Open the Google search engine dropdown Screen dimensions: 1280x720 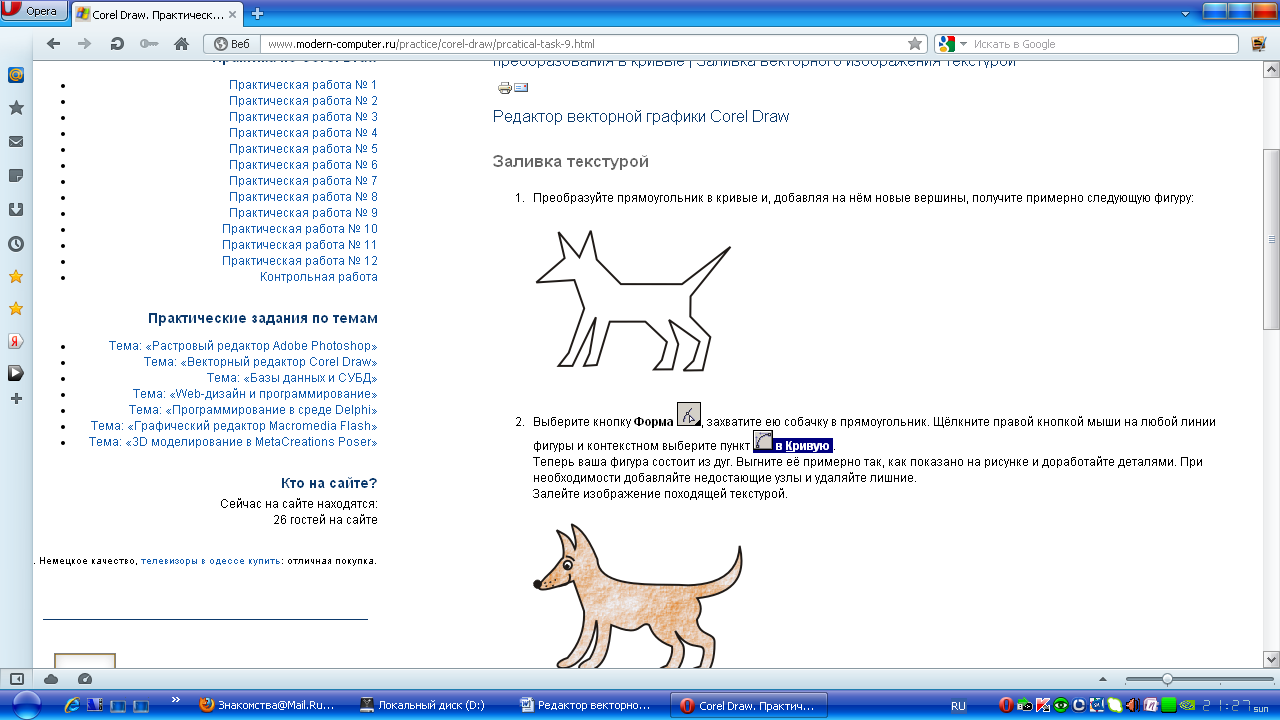click(x=953, y=44)
